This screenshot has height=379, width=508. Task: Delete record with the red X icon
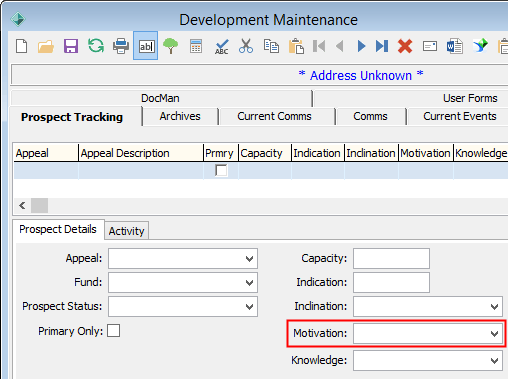pyautogui.click(x=405, y=46)
